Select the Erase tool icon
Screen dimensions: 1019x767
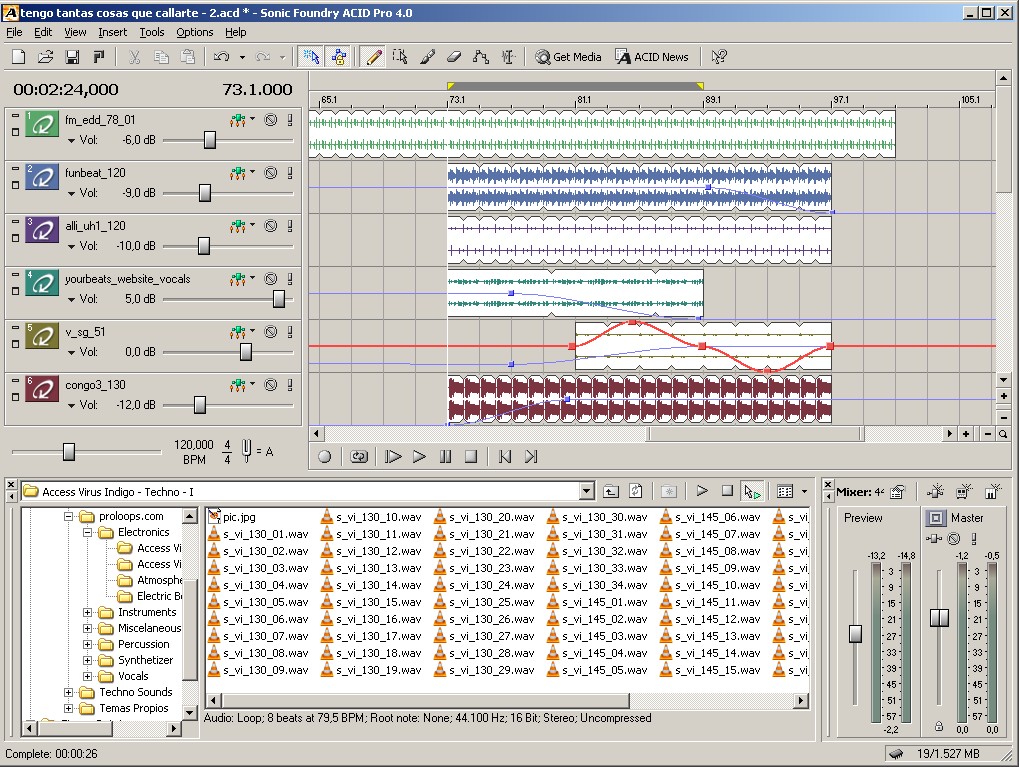click(454, 57)
